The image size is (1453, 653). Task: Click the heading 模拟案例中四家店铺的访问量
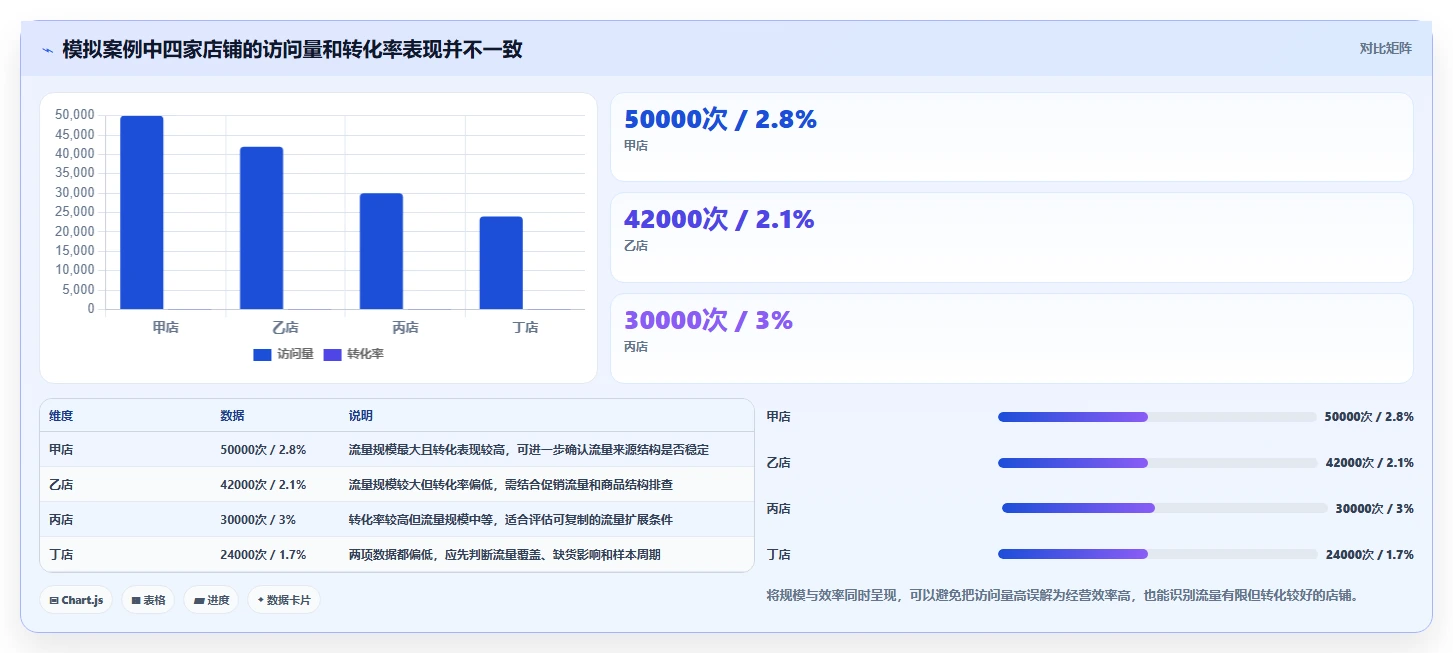point(292,49)
